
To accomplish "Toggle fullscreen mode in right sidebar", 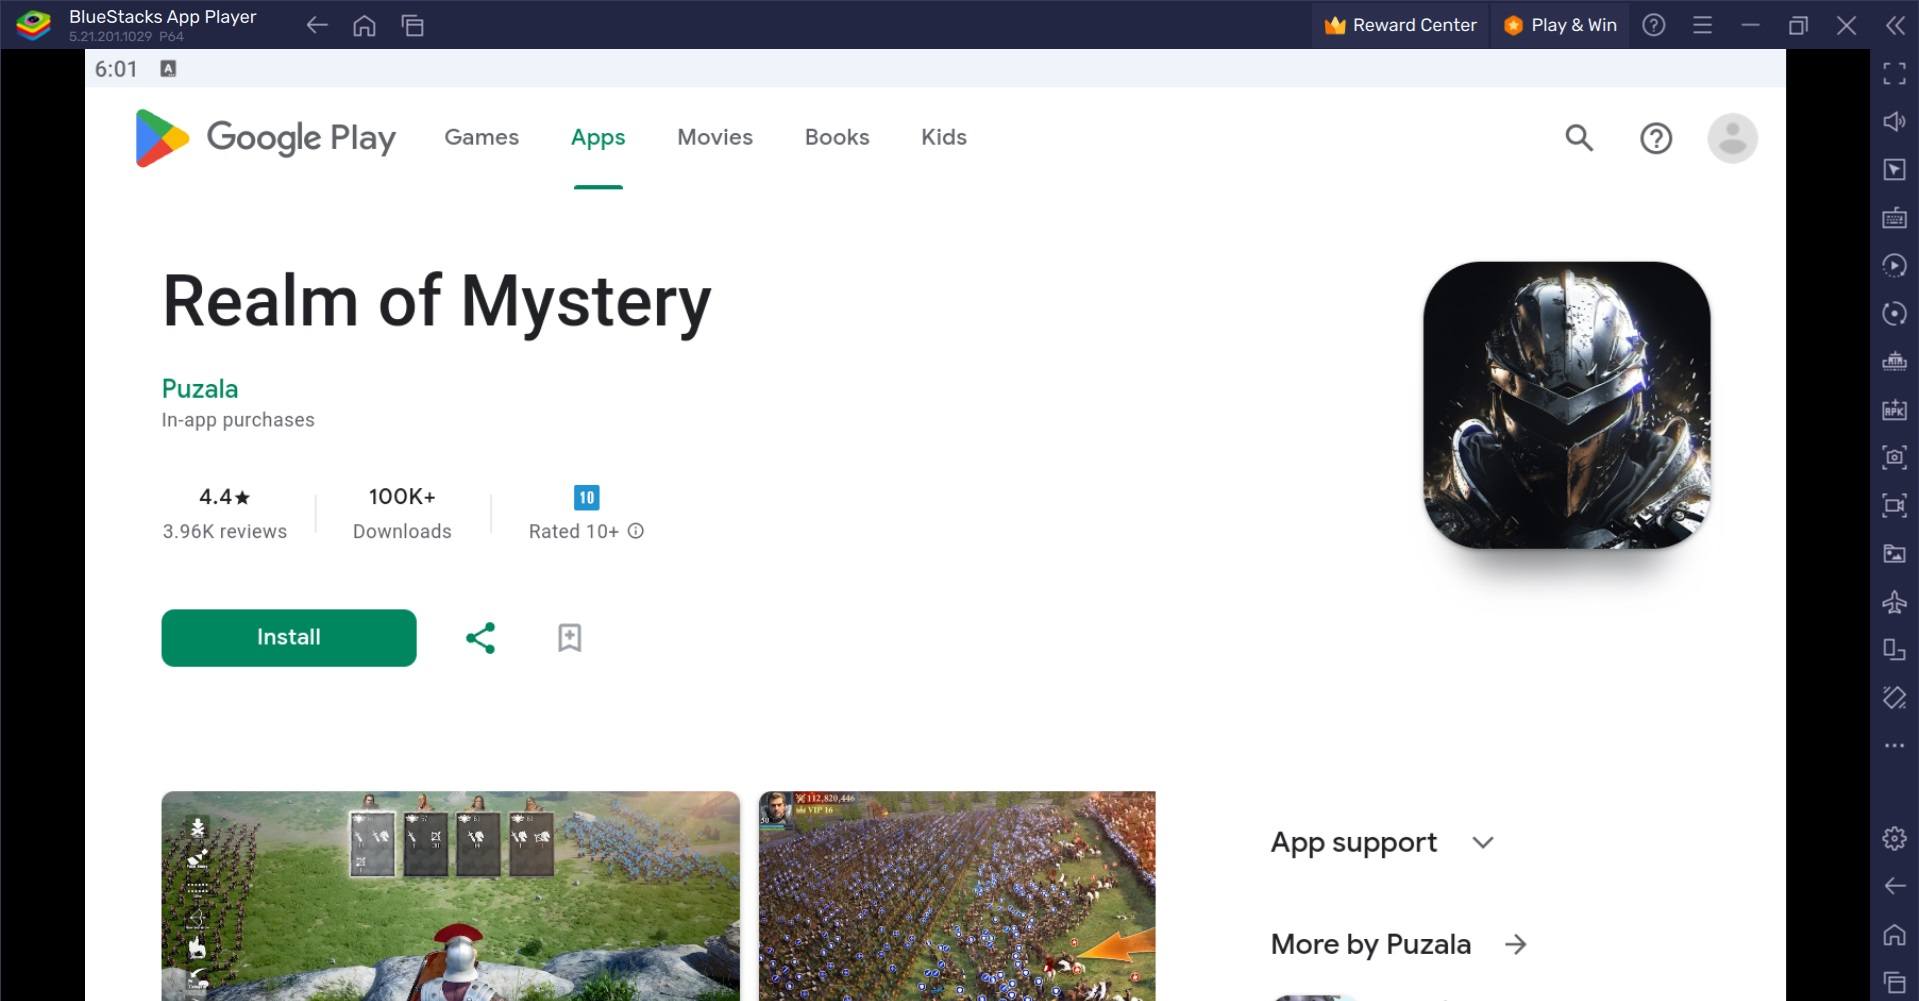I will pos(1894,73).
